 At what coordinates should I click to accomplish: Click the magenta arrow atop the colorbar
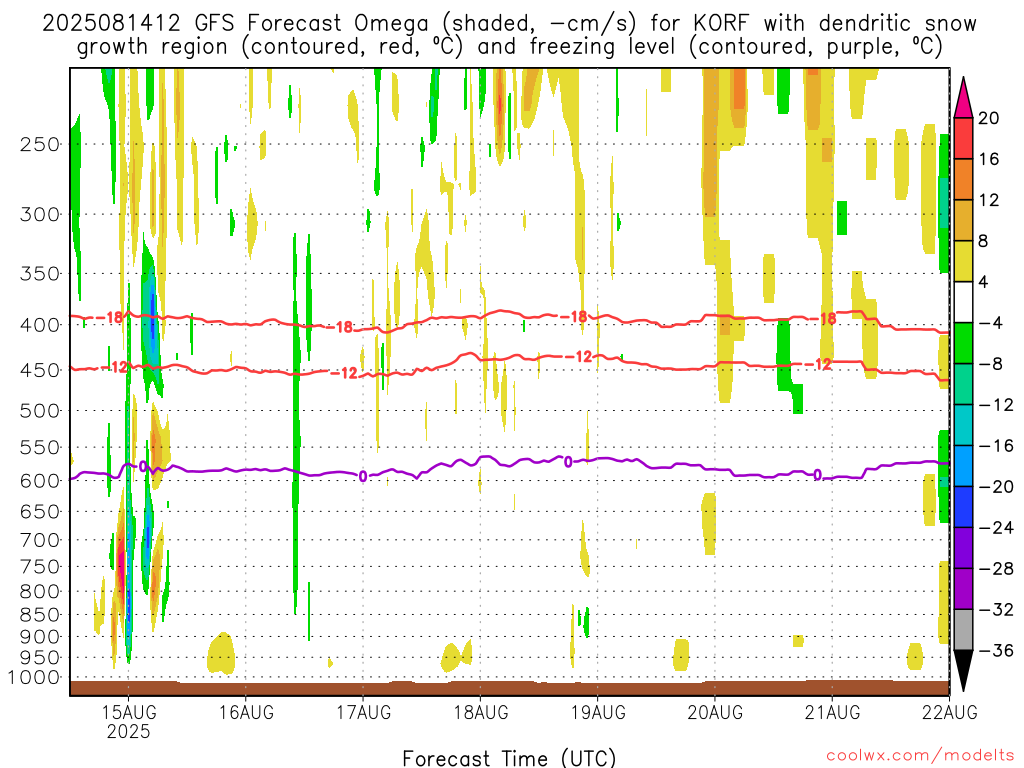963,97
